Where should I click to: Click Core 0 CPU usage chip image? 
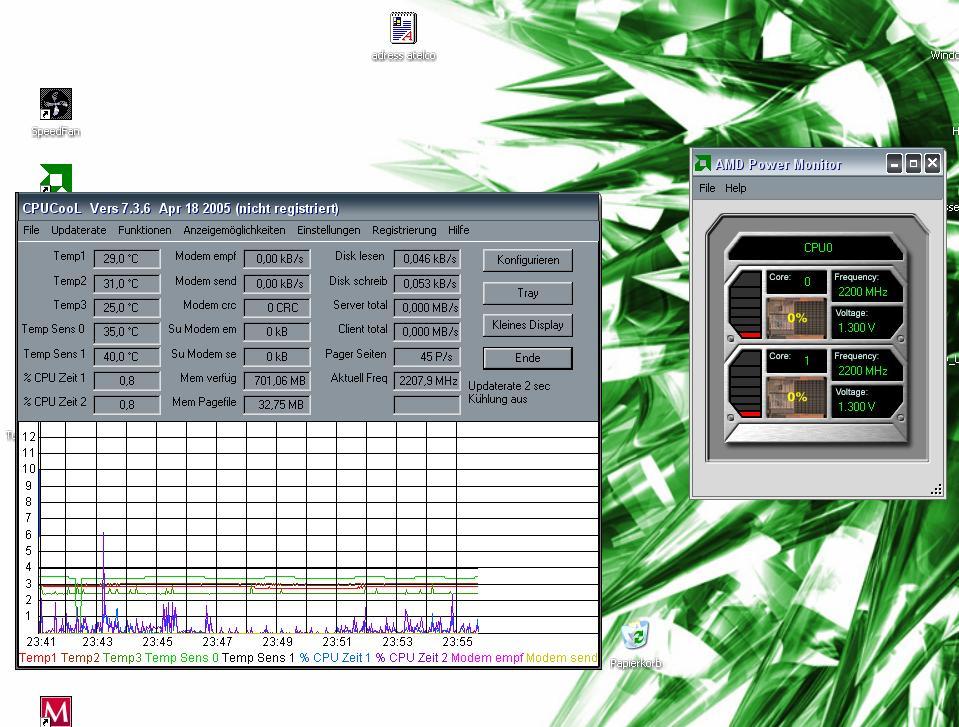pos(796,318)
